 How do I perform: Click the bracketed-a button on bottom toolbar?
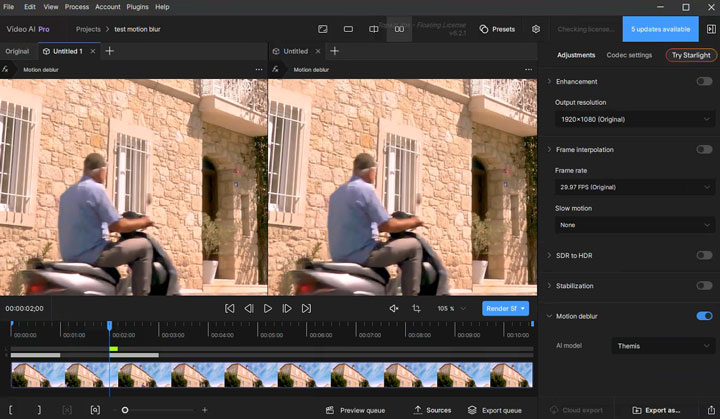(x=95, y=410)
